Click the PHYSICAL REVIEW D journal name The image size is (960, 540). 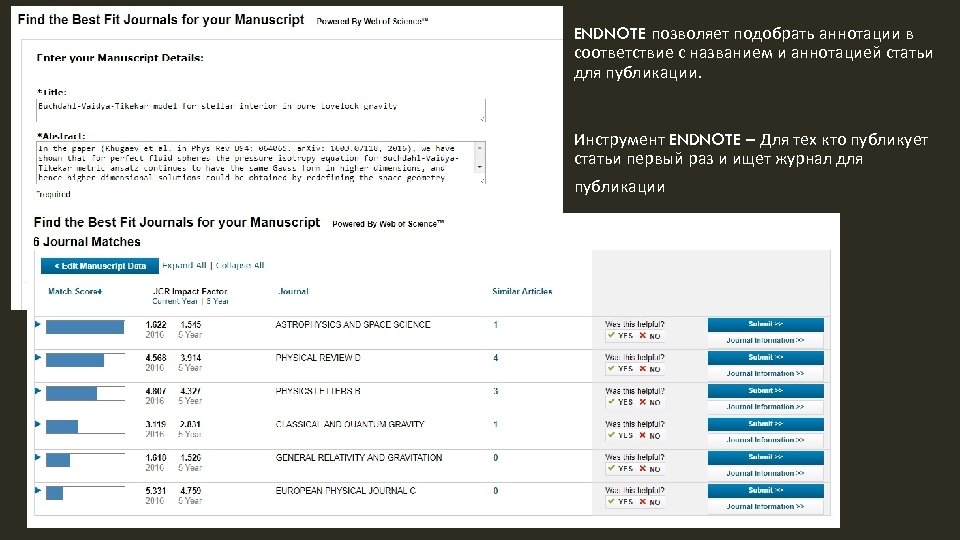(x=318, y=358)
